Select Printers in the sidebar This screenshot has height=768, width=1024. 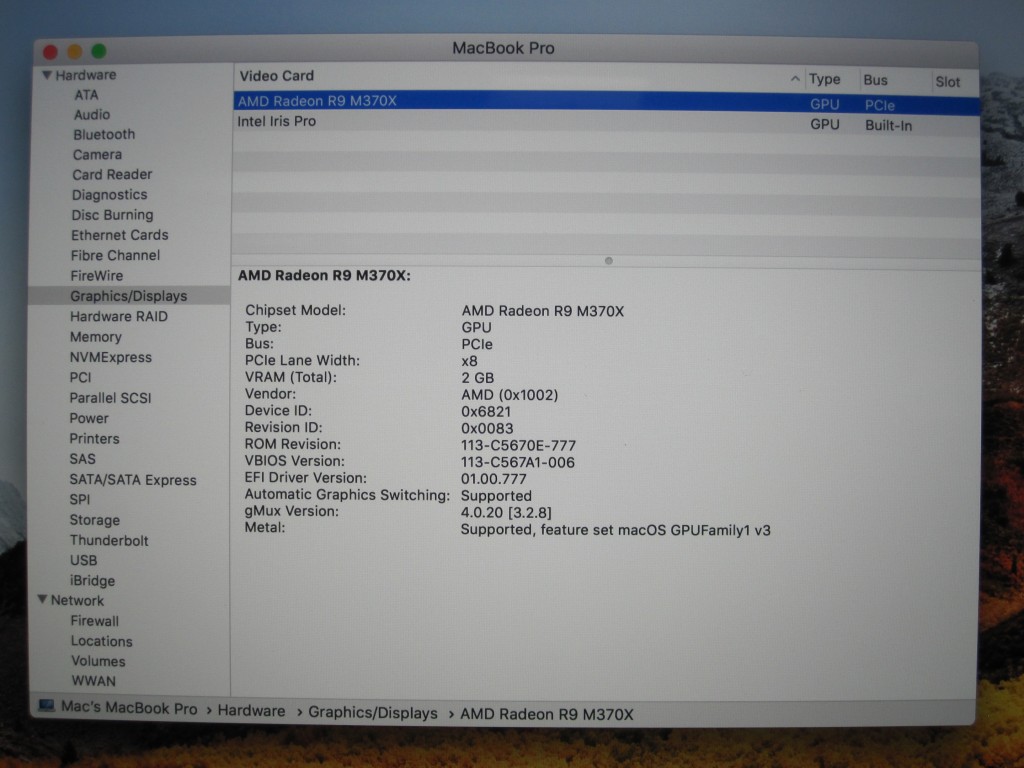94,438
